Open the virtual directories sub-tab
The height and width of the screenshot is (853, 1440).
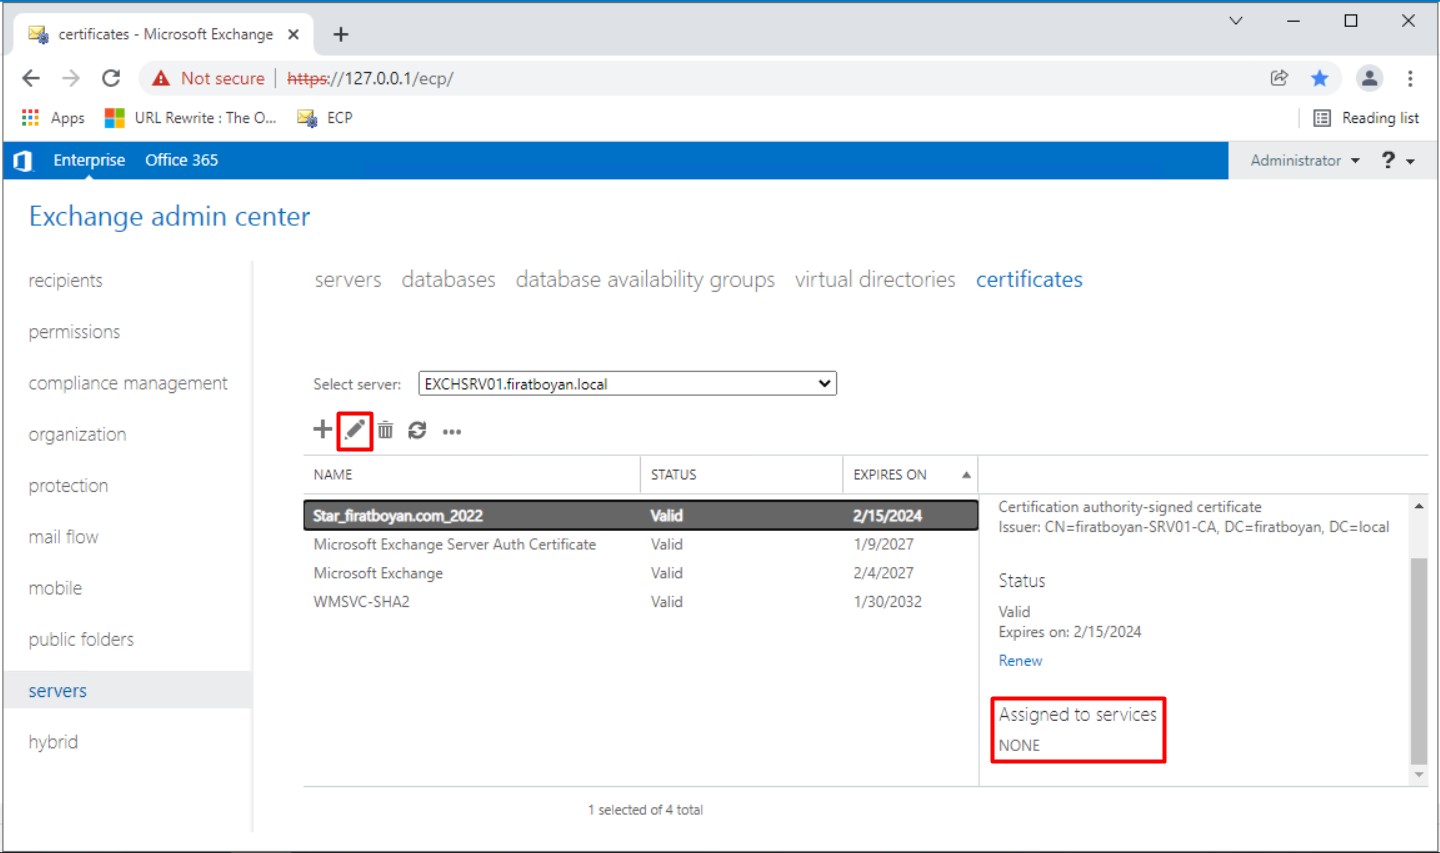[x=875, y=280]
